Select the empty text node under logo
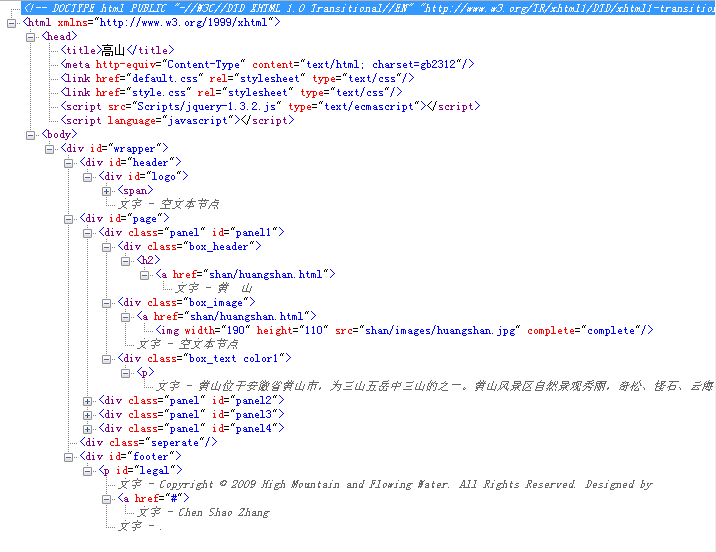 tap(169, 204)
